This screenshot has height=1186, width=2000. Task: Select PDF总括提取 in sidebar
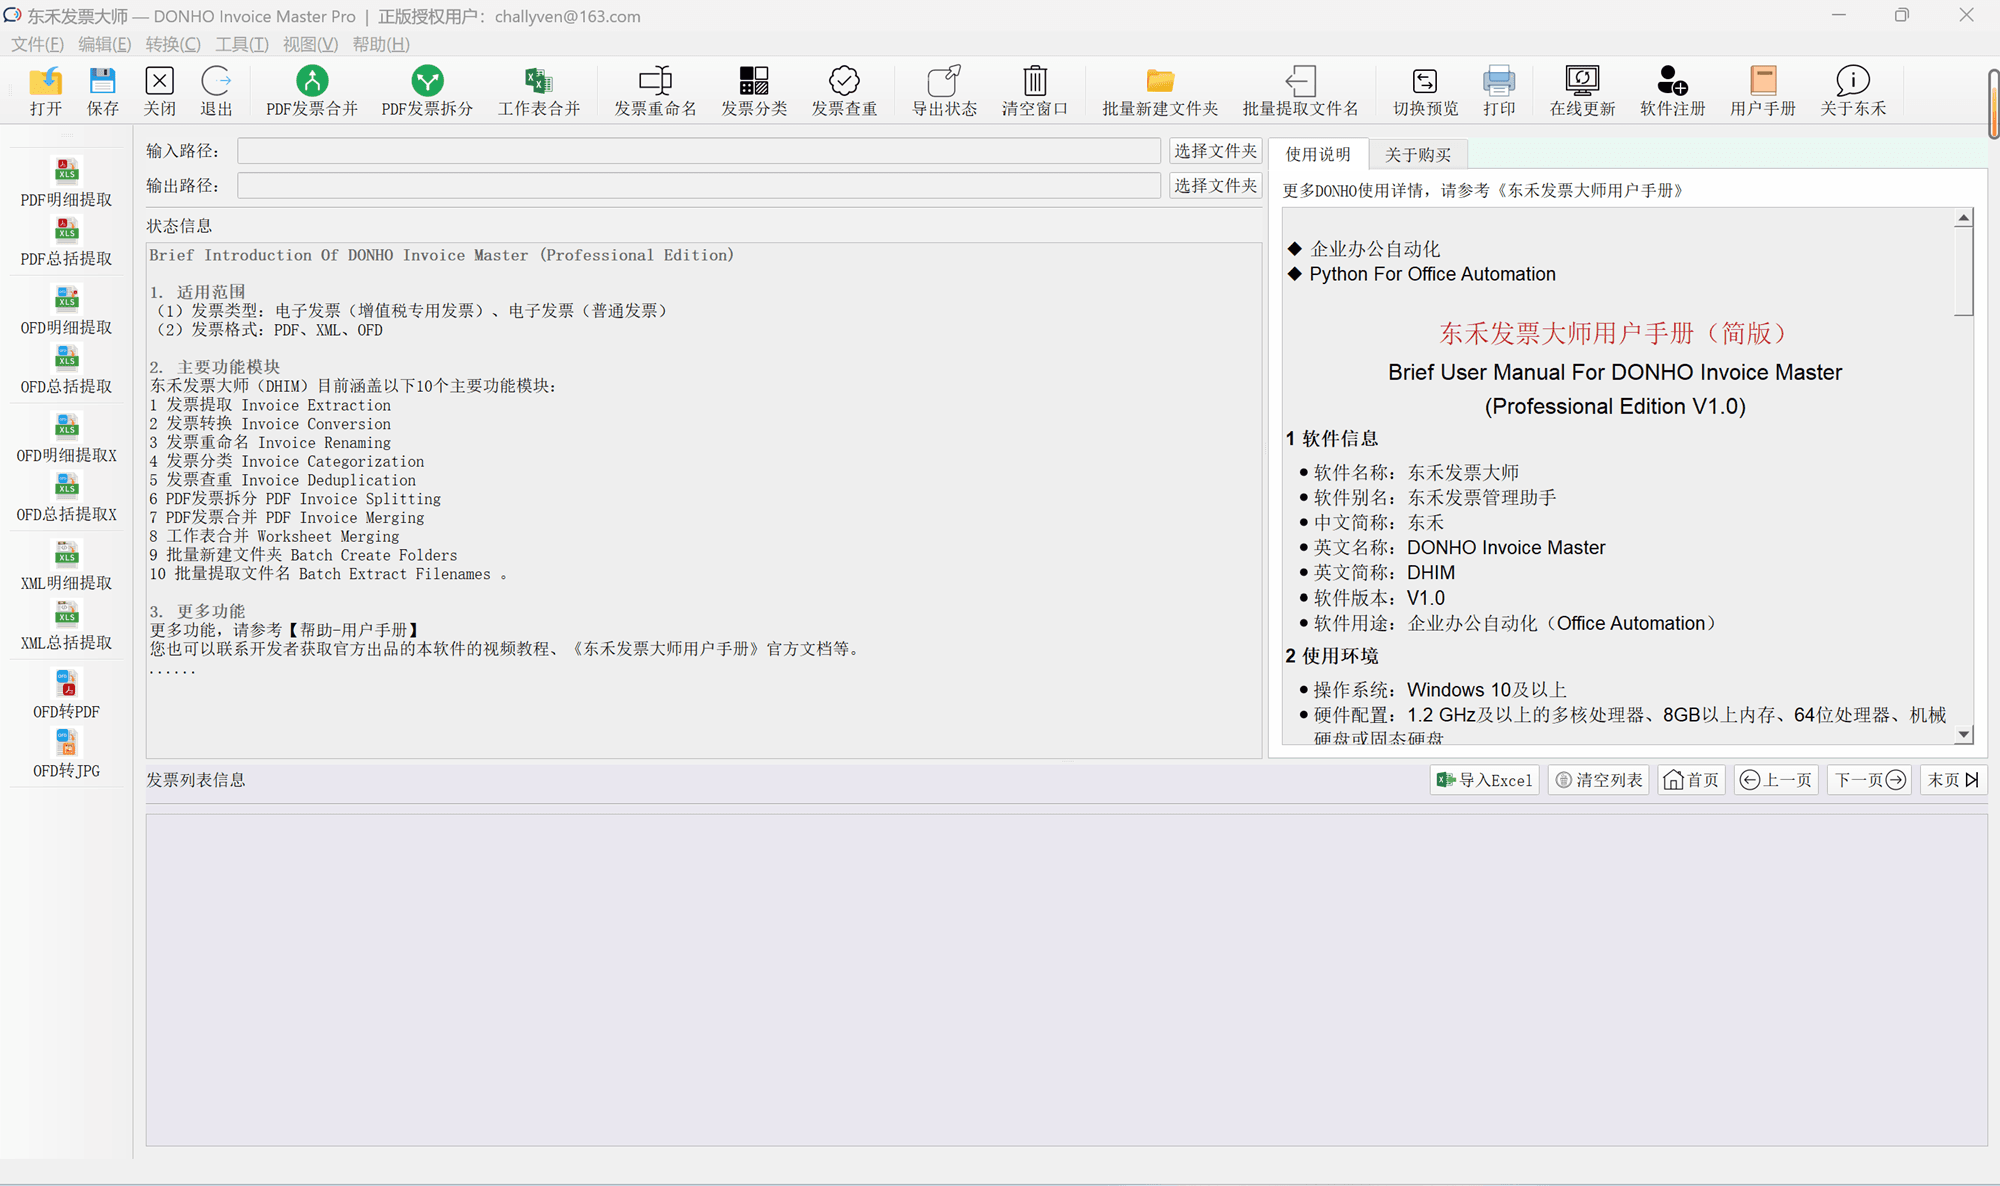(66, 242)
